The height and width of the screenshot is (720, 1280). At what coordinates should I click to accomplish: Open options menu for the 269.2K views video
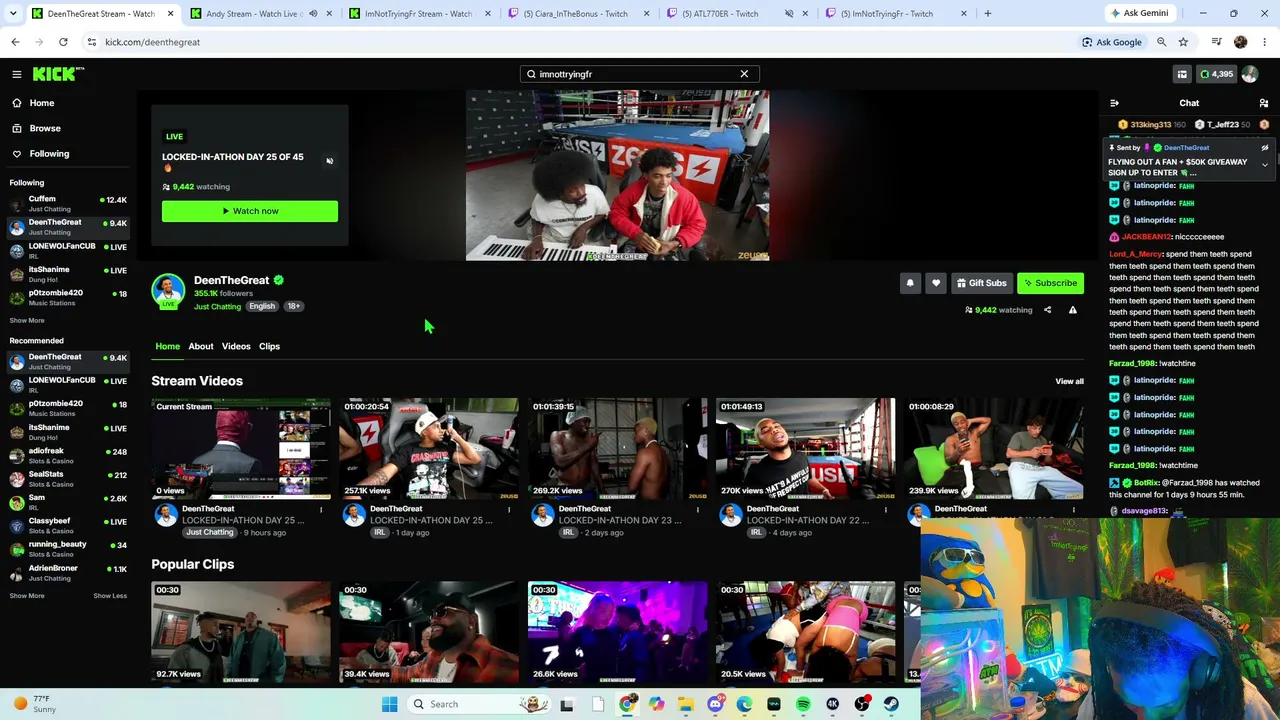697,510
